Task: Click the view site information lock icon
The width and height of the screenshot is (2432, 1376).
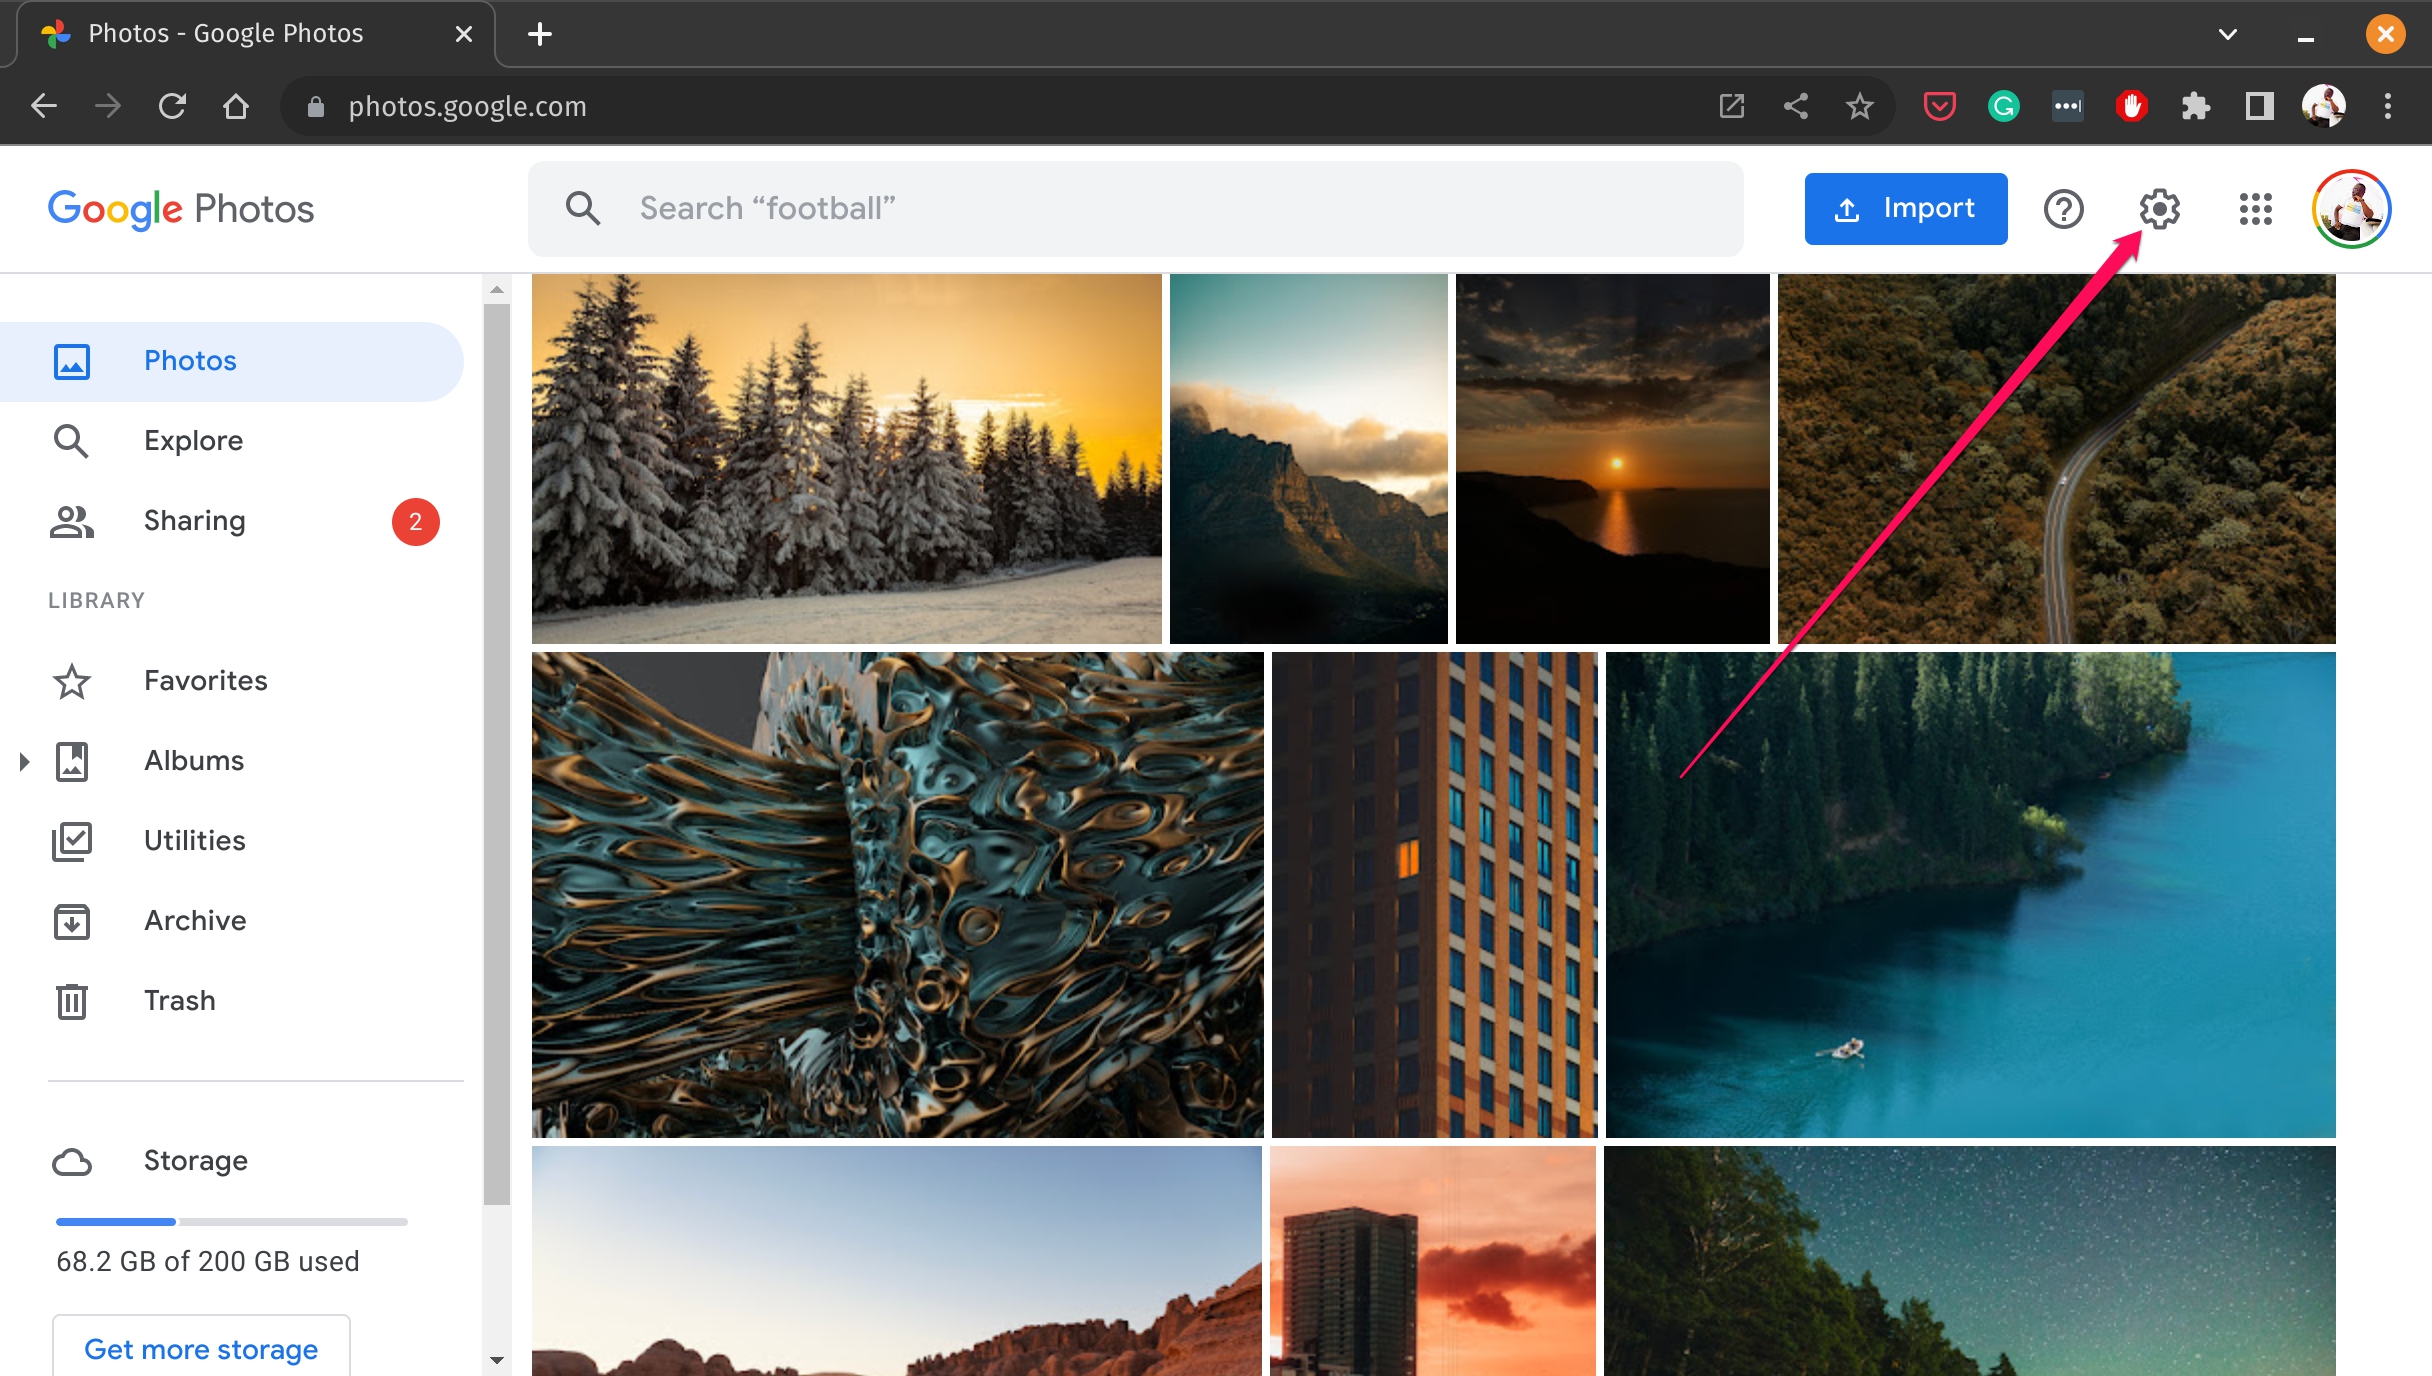Action: coord(315,107)
